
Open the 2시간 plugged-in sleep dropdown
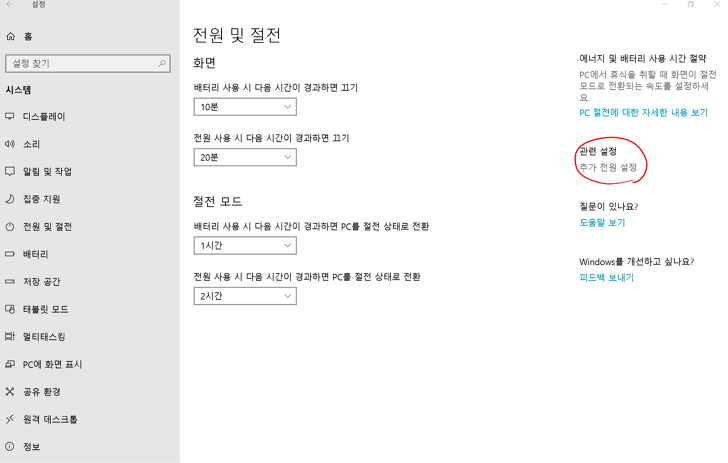point(245,296)
